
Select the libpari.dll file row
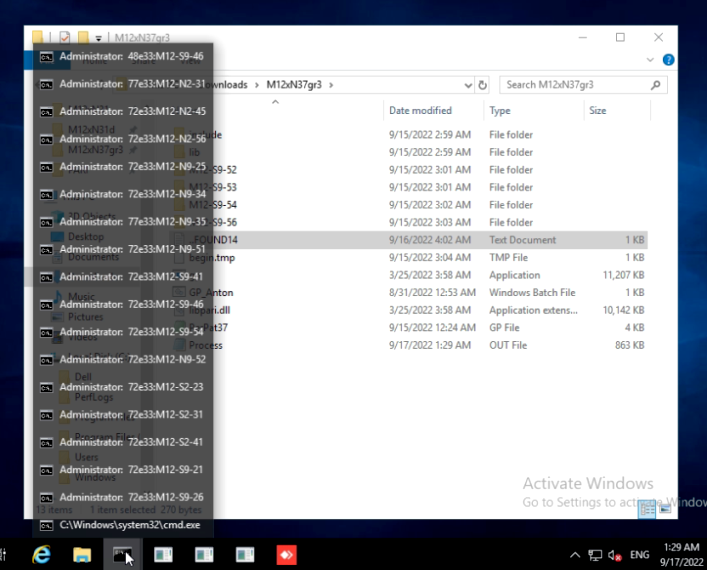click(x=410, y=310)
